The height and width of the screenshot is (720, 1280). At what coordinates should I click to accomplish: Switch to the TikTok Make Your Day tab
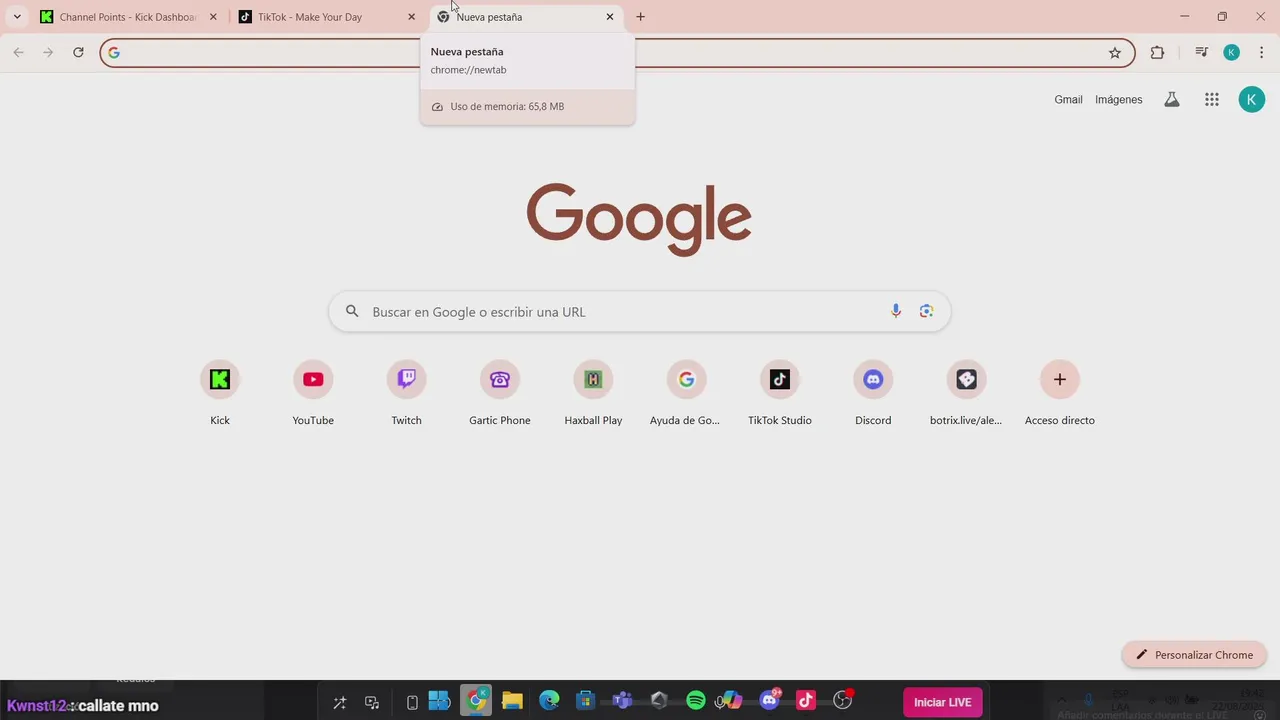pos(327,17)
